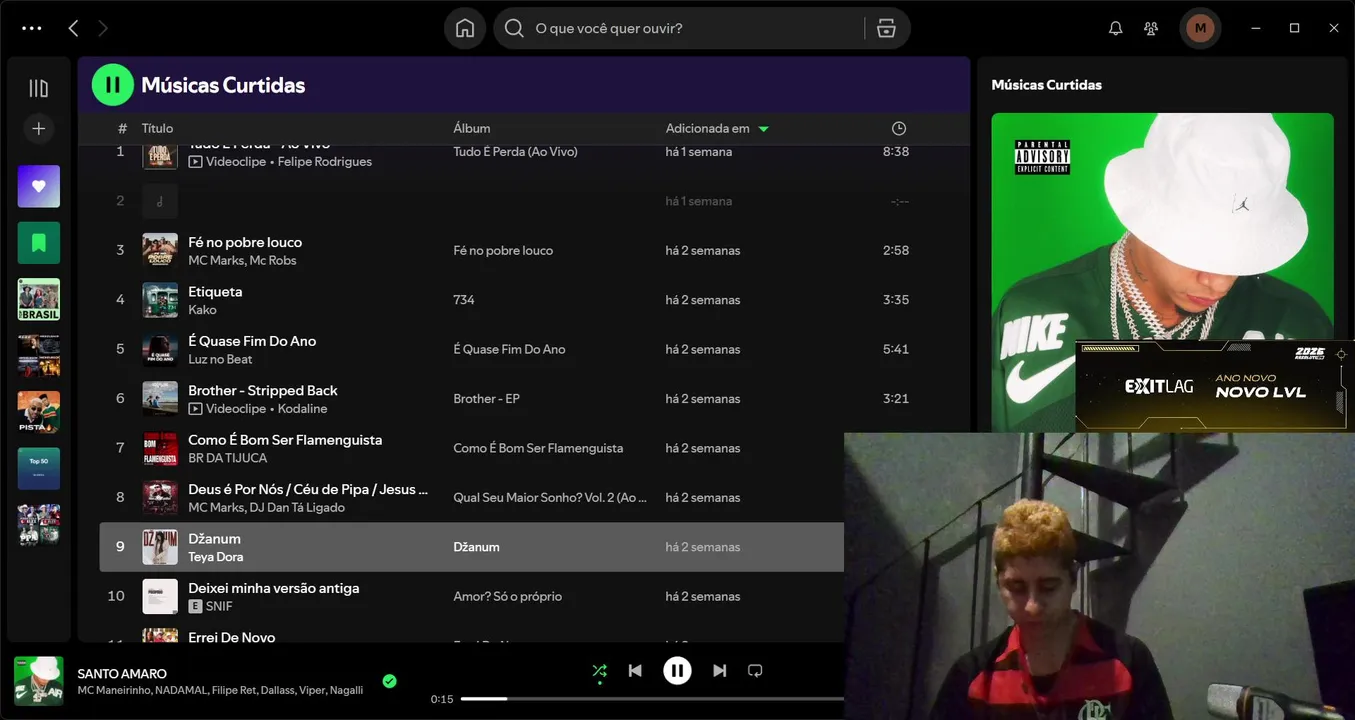
Task: Click Músicas Curtidas title in right panel
Action: coord(1046,85)
